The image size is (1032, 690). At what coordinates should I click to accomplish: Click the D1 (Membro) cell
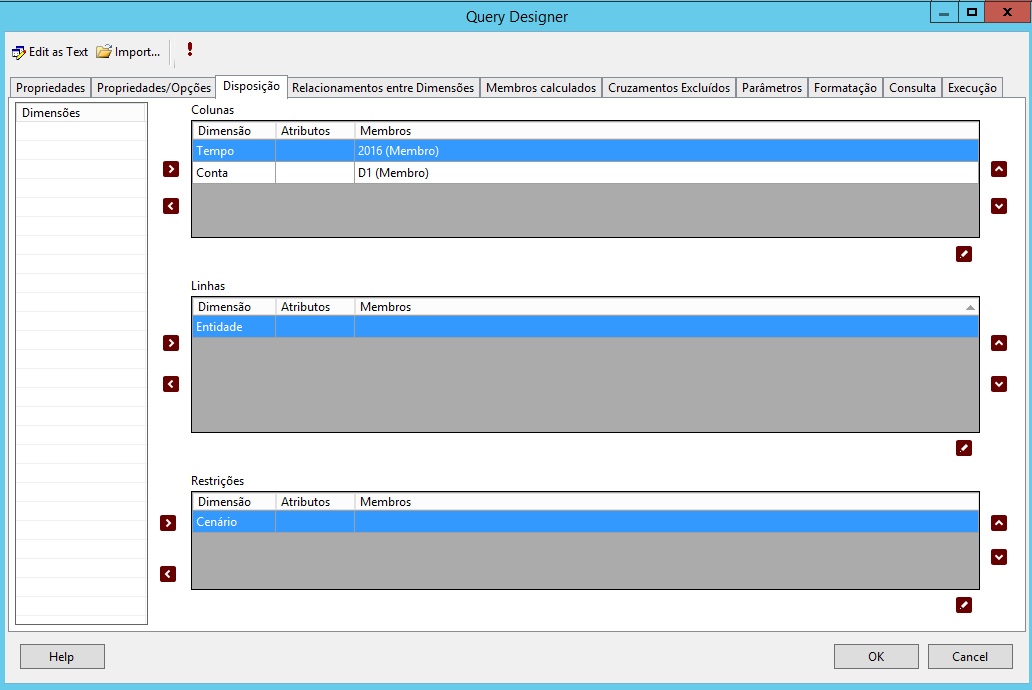click(666, 172)
